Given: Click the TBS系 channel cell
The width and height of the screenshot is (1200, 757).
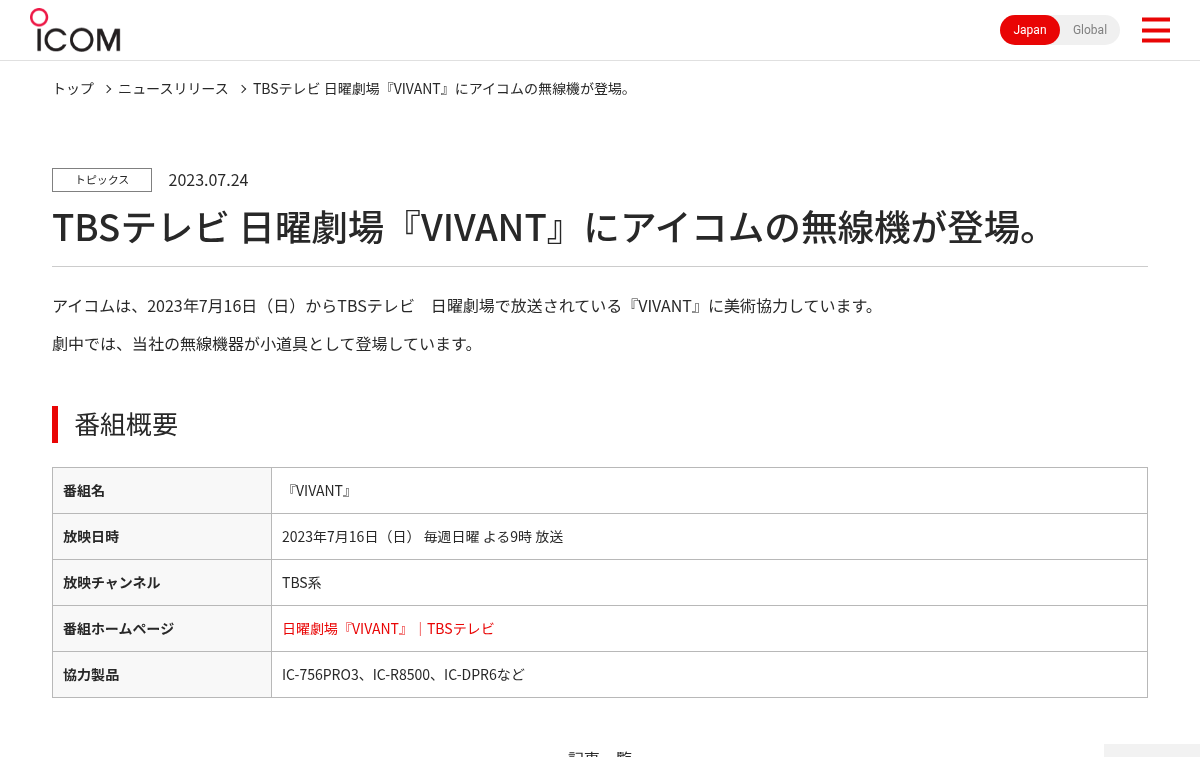Looking at the screenshot, I should (709, 583).
